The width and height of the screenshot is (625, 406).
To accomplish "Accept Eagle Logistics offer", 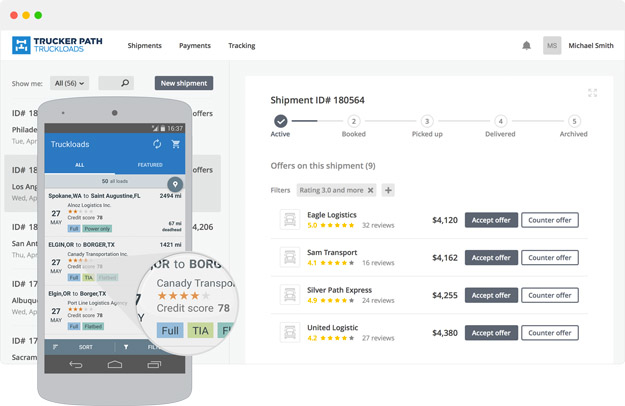I will 491,220.
